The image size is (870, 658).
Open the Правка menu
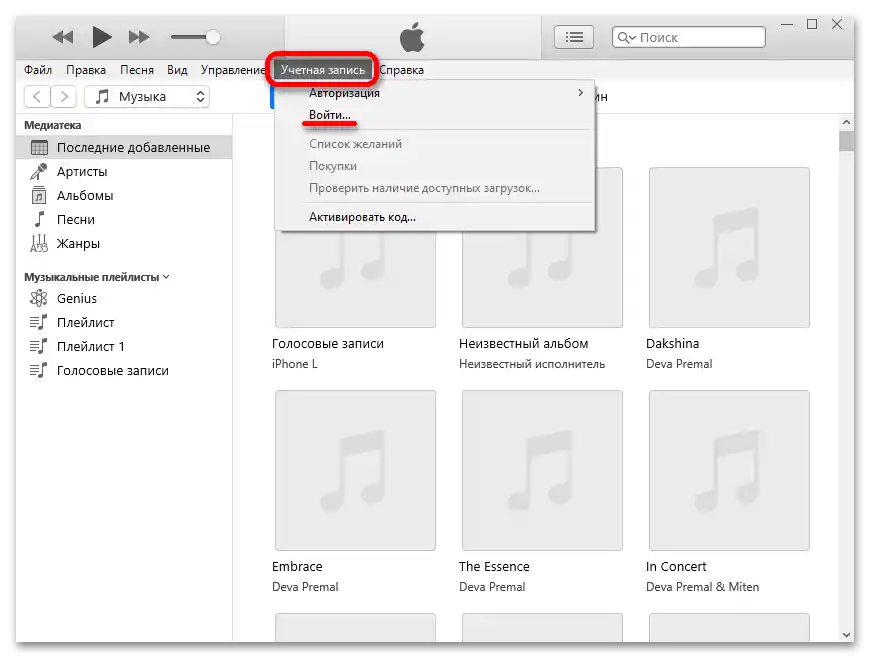(x=86, y=70)
